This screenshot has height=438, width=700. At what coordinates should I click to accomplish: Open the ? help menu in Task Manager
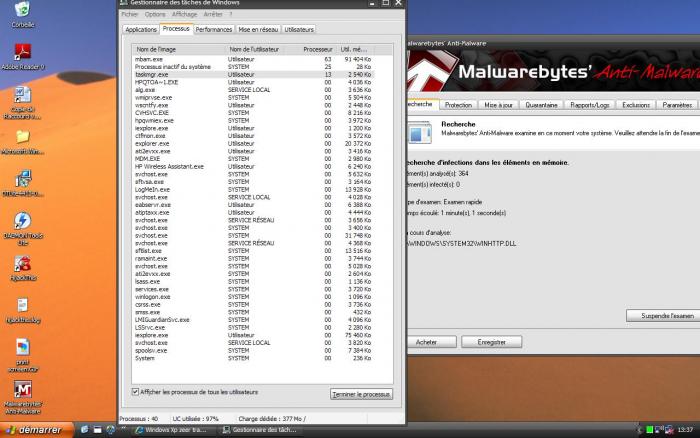click(230, 14)
